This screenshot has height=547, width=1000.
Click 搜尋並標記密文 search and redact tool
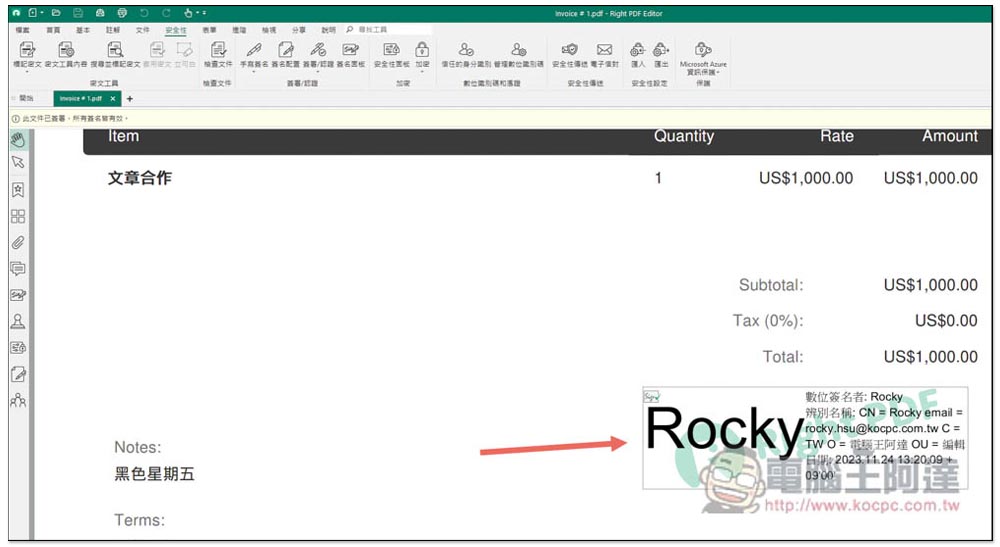tap(115, 54)
